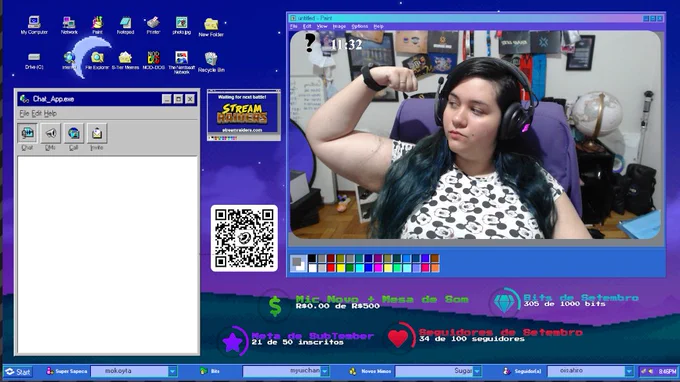
Task: Click the Bits taskbar icon
Action: 203,371
